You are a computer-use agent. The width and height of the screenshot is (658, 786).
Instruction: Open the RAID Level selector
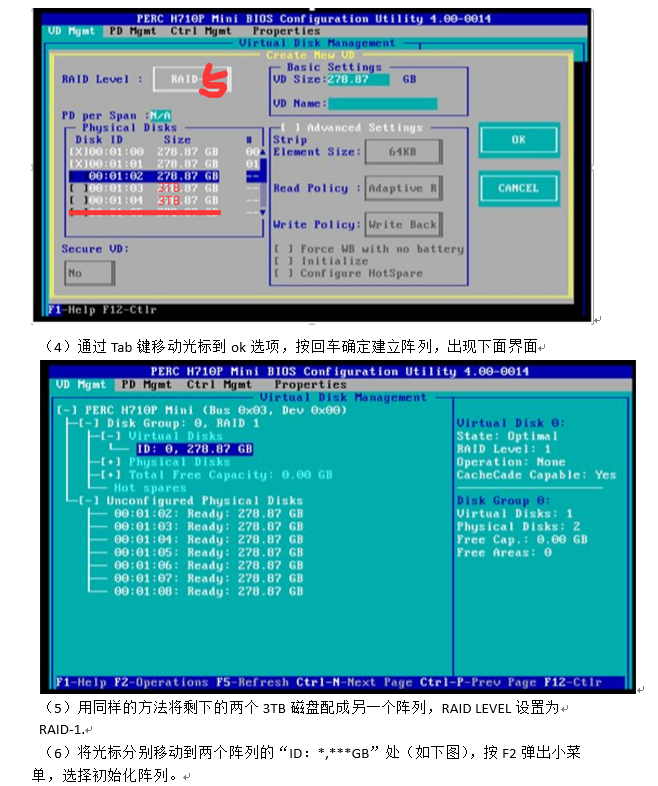coord(192,79)
